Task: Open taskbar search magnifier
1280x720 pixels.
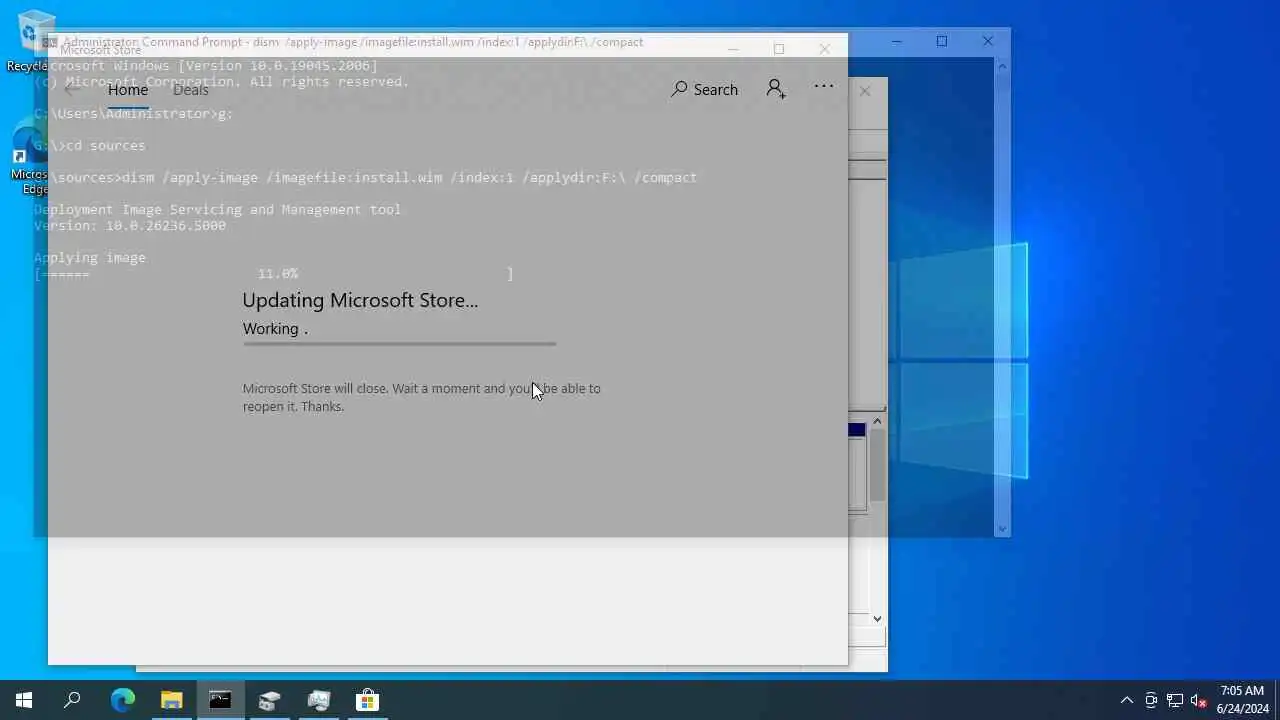Action: 72,700
